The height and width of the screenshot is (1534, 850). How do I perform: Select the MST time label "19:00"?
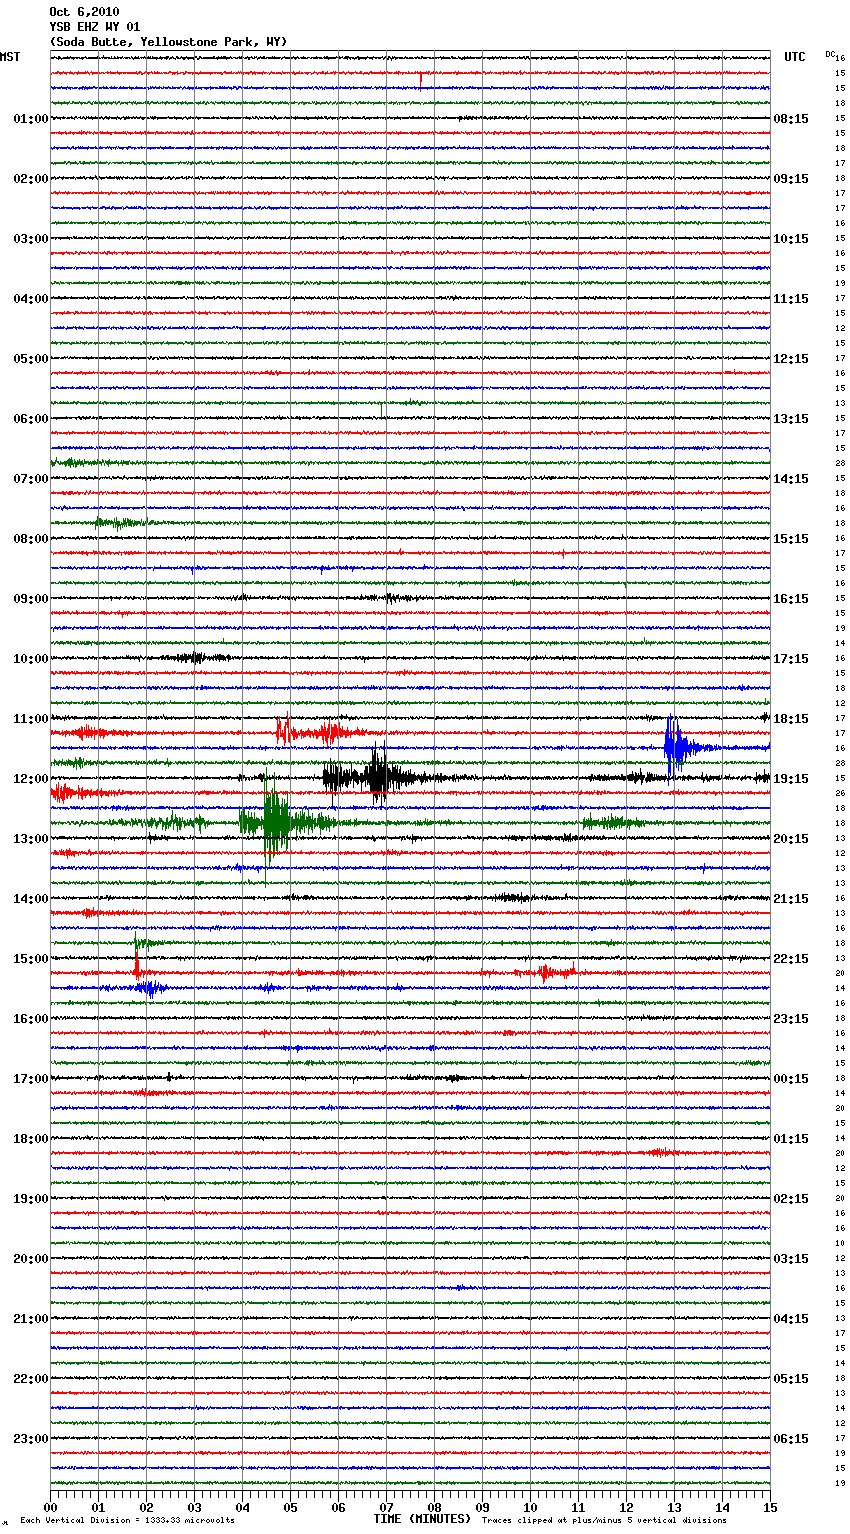[x=30, y=1199]
